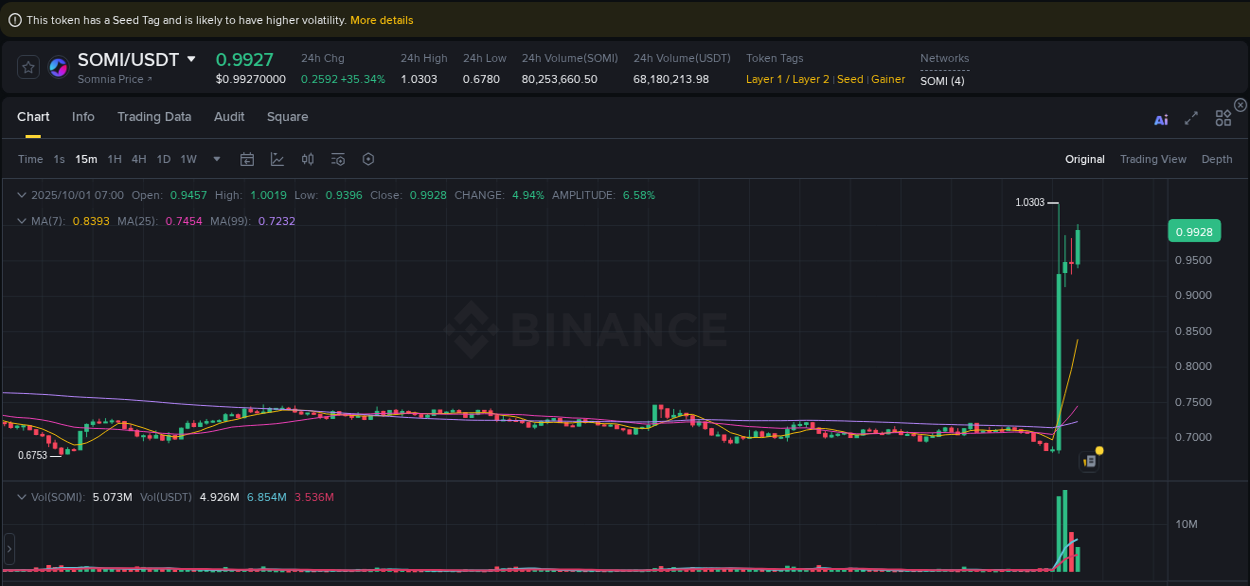The height and width of the screenshot is (586, 1250).
Task: Collapse the Vol(SOMI) indicator panel
Action: tap(22, 496)
